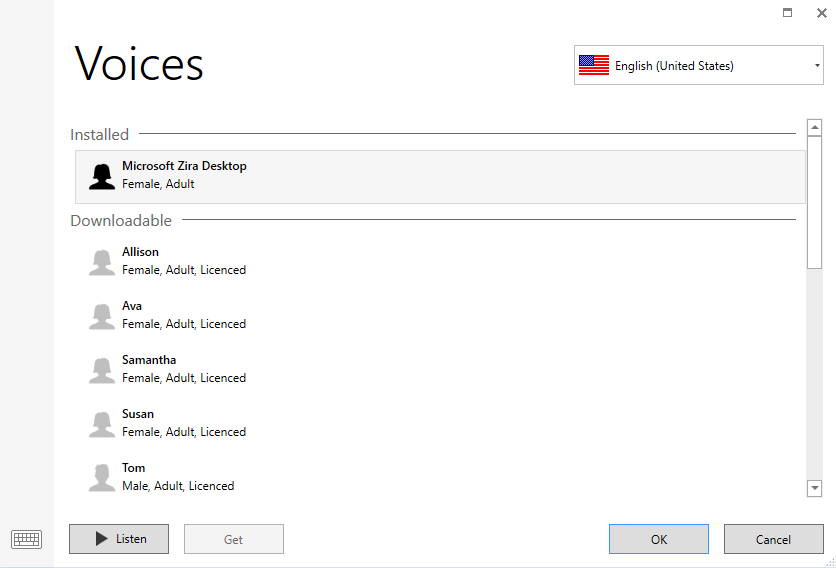Open the English (United States) language dropdown
This screenshot has height=568, width=836.
(x=698, y=65)
